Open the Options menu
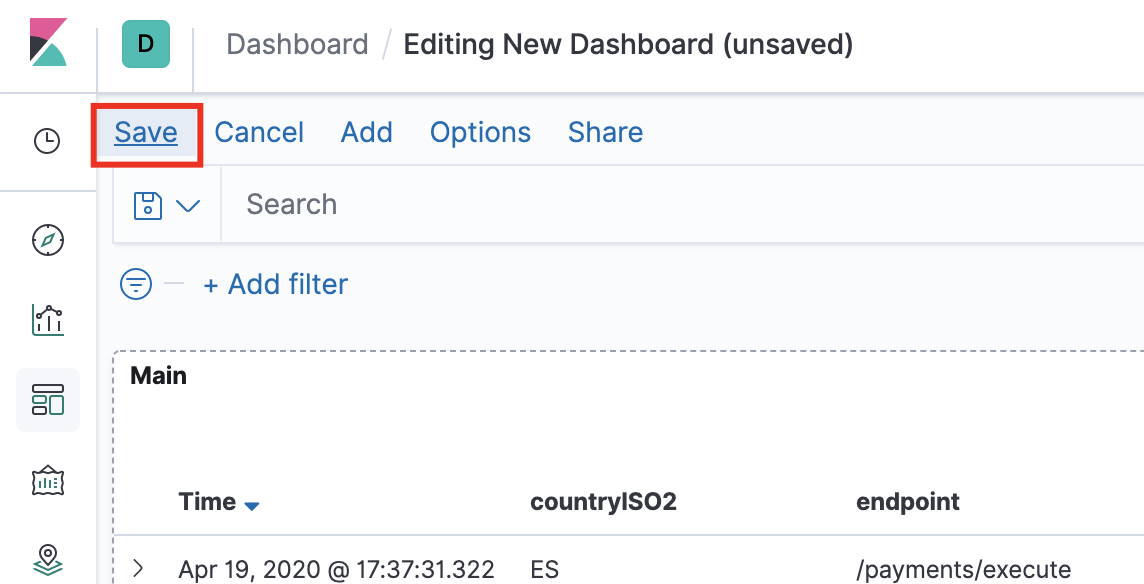Viewport: 1144px width, 584px height. (480, 133)
